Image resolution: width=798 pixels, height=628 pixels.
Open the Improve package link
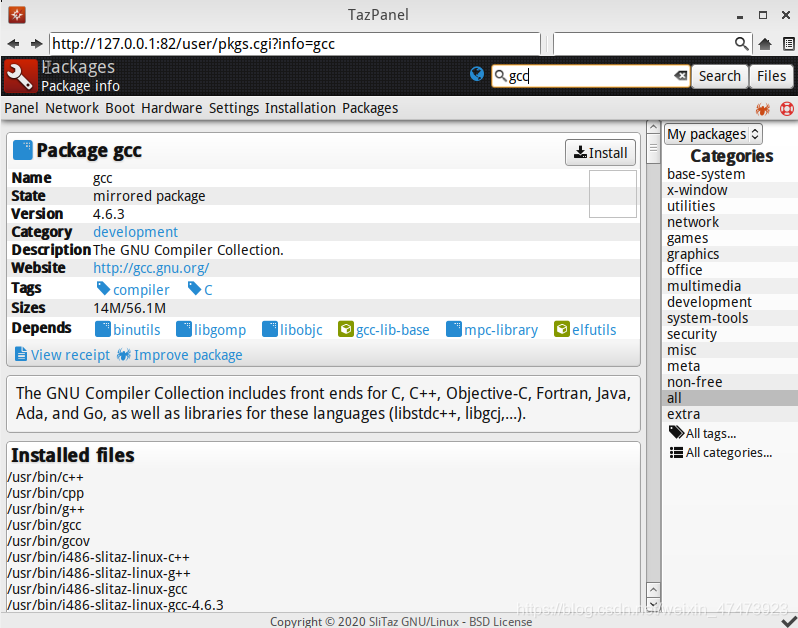188,355
